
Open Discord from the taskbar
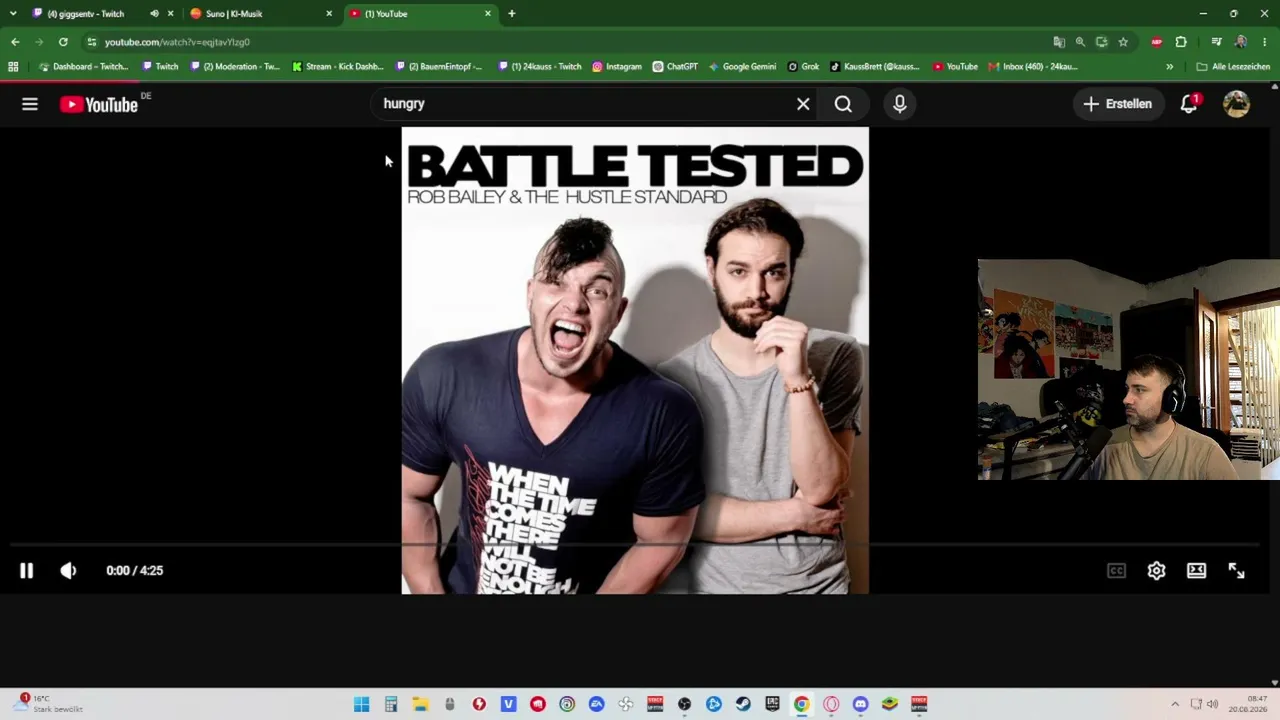[x=860, y=704]
